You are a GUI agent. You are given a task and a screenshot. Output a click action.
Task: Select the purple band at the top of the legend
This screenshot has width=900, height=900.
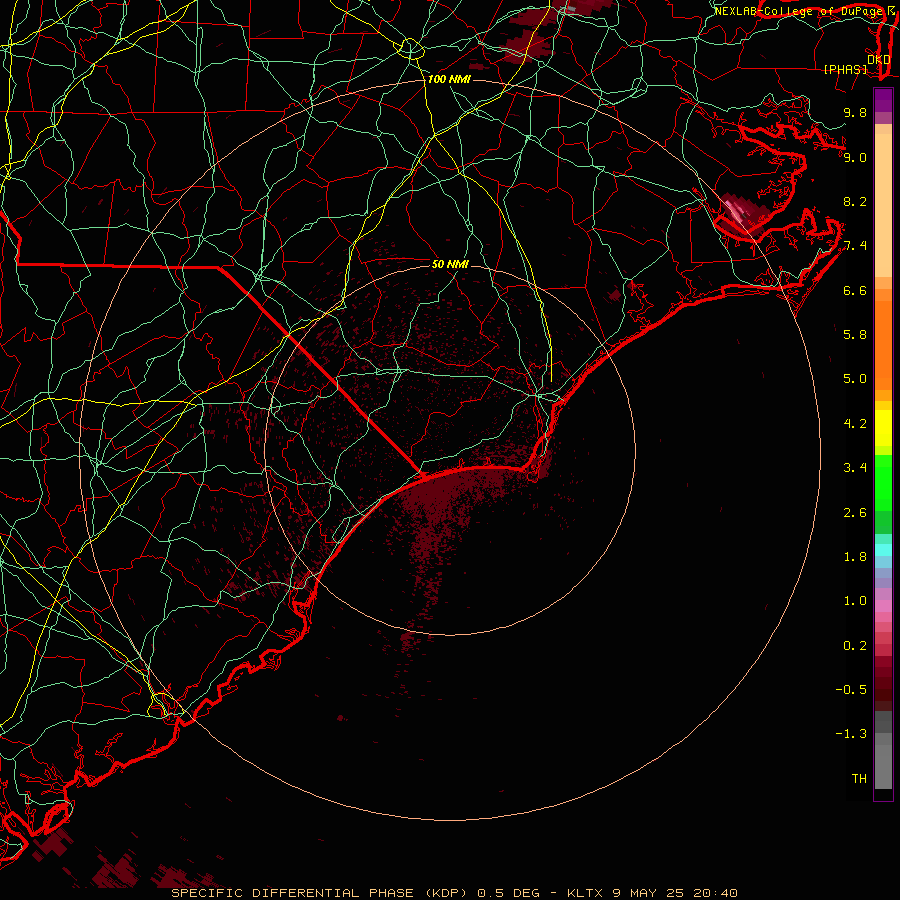click(883, 101)
